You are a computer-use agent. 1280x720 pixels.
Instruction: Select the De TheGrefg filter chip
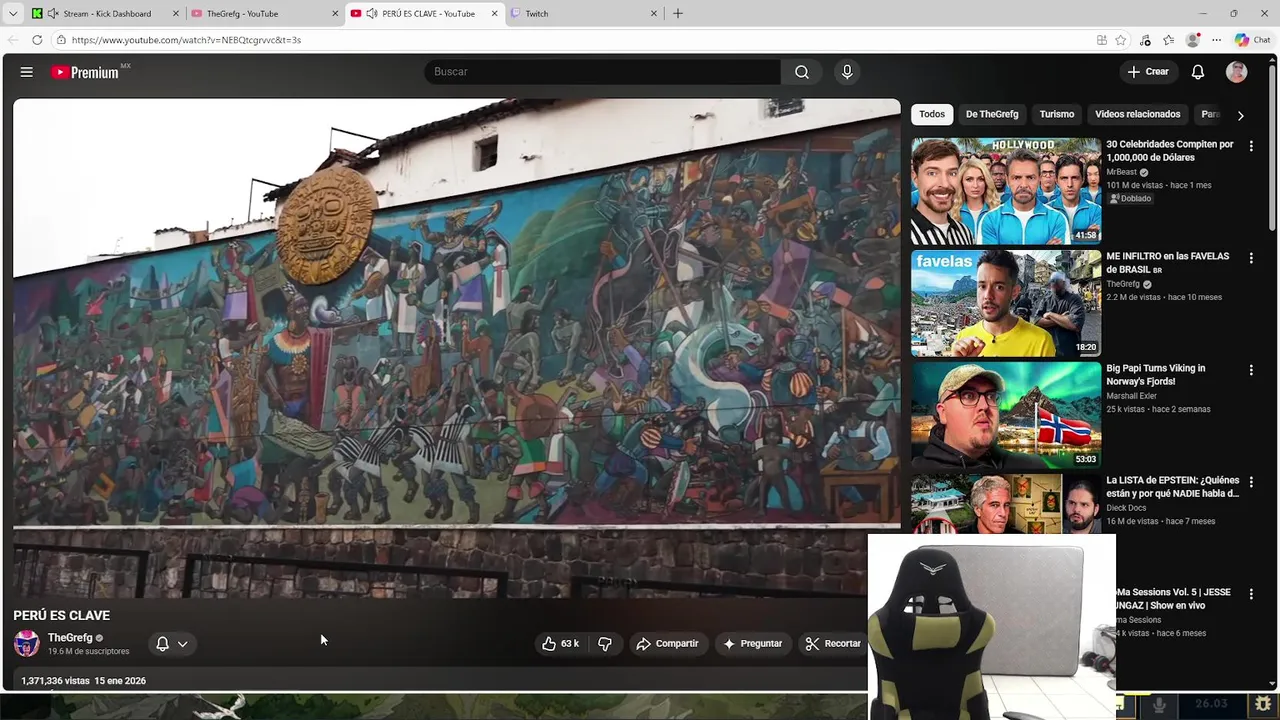point(992,114)
